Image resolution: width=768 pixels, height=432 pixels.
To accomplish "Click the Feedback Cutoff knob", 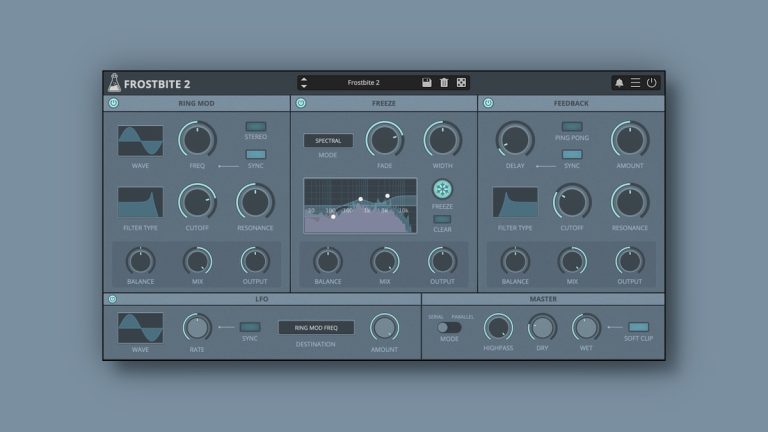I will (x=572, y=202).
